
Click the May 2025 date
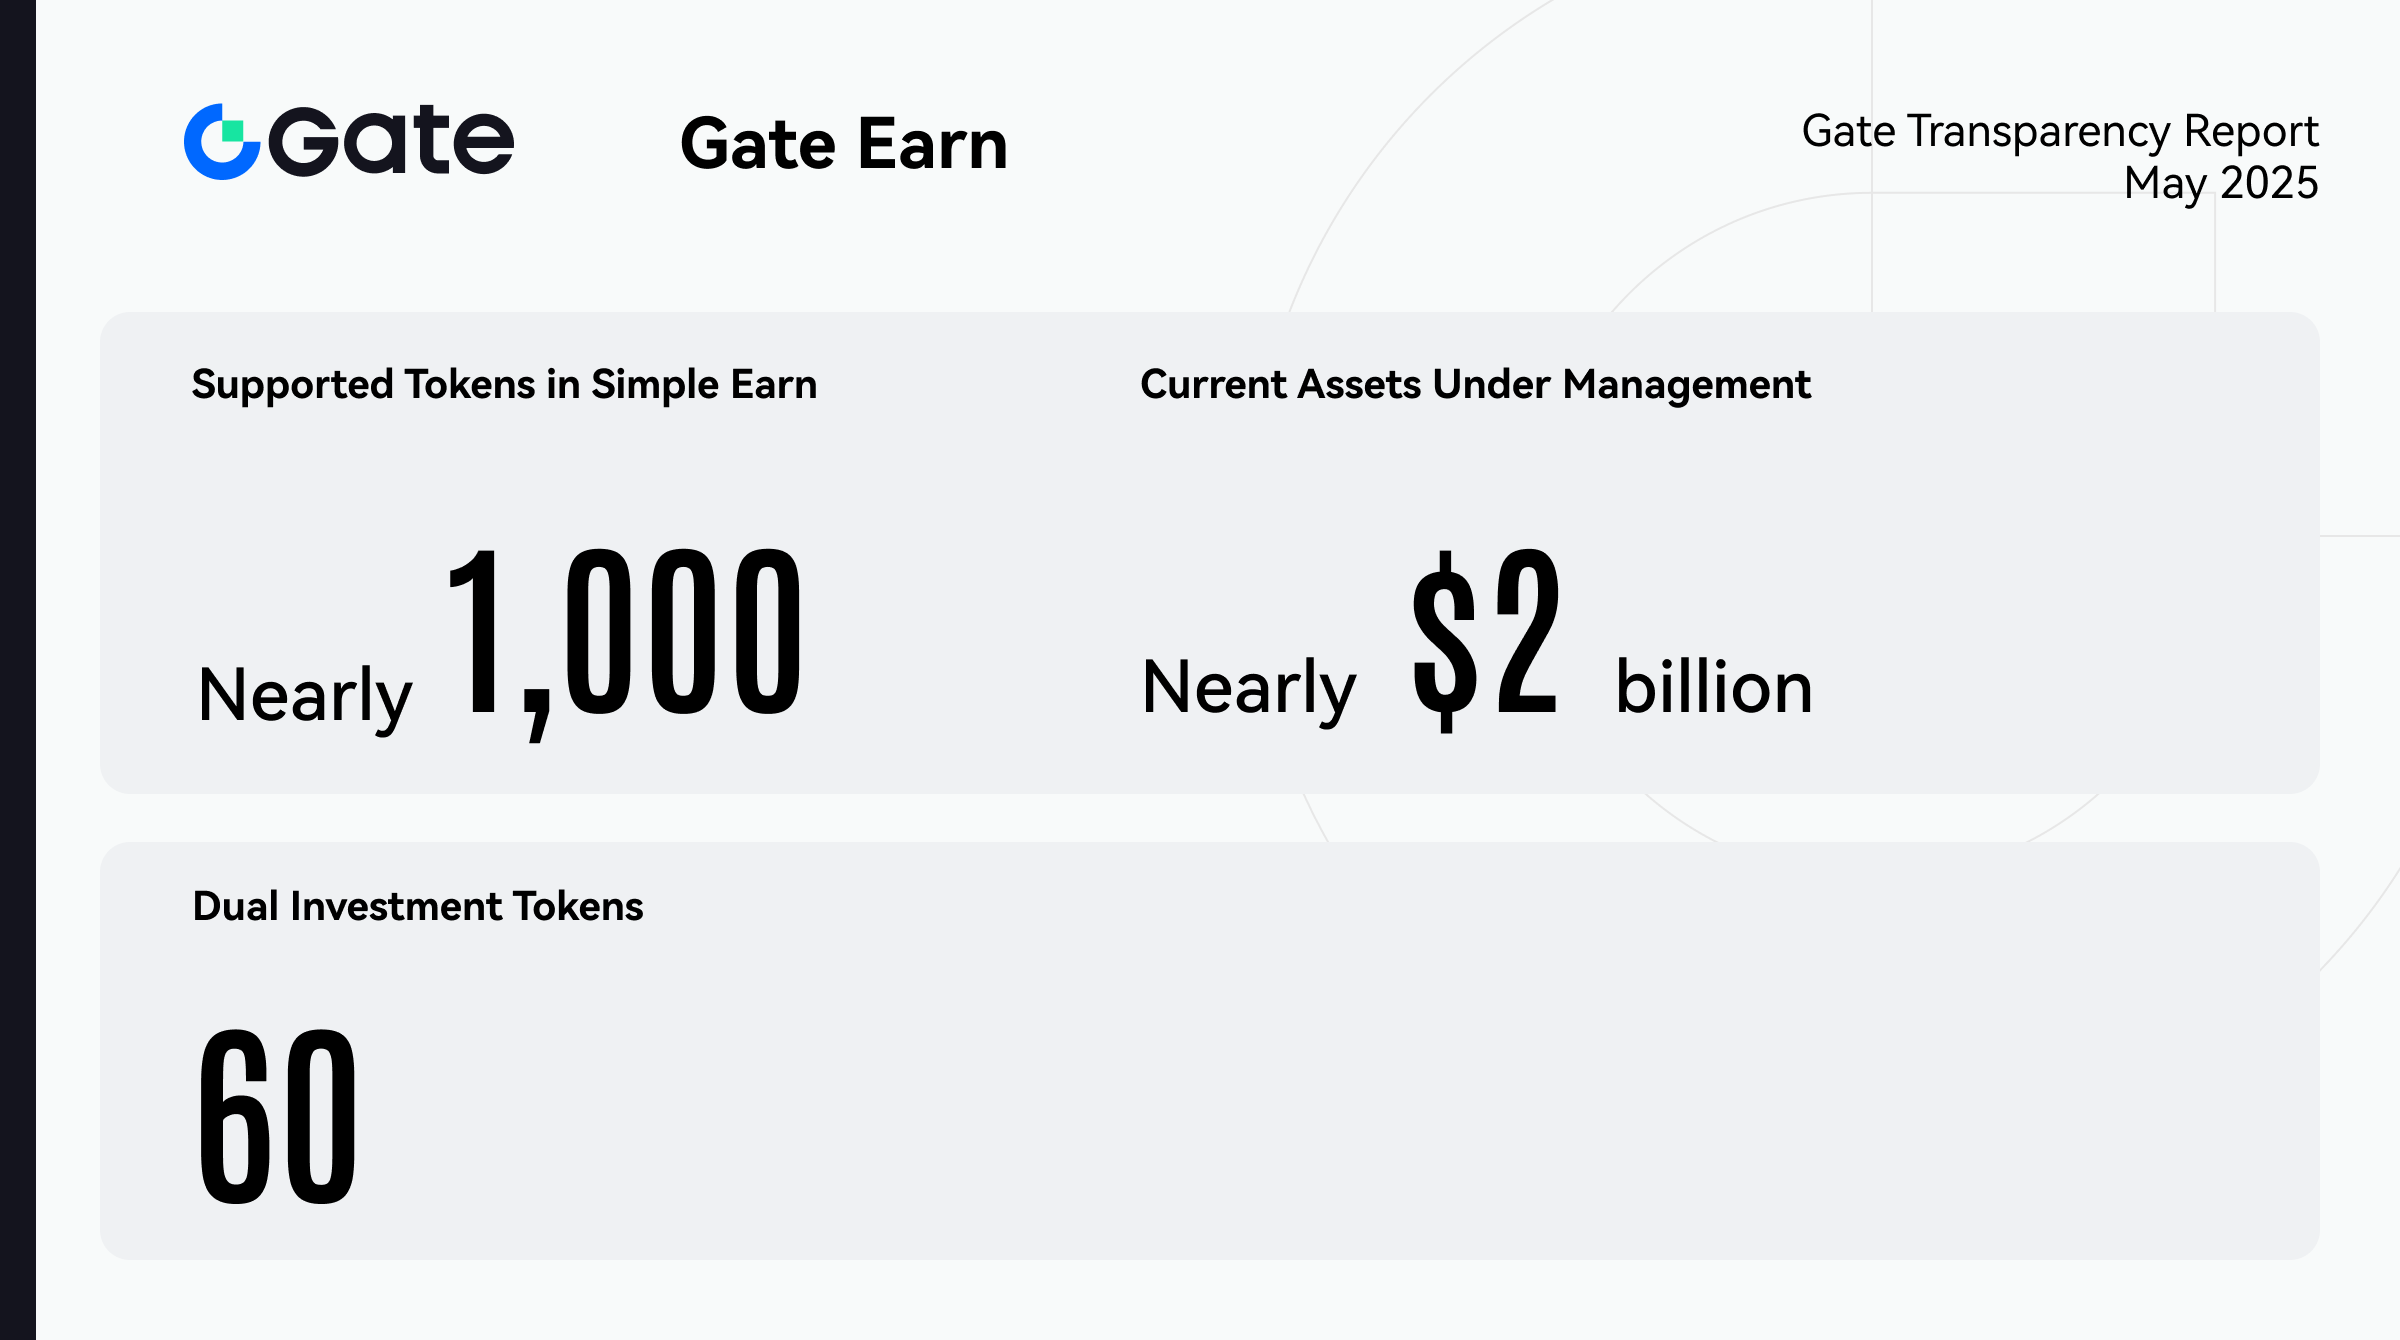(x=2220, y=183)
